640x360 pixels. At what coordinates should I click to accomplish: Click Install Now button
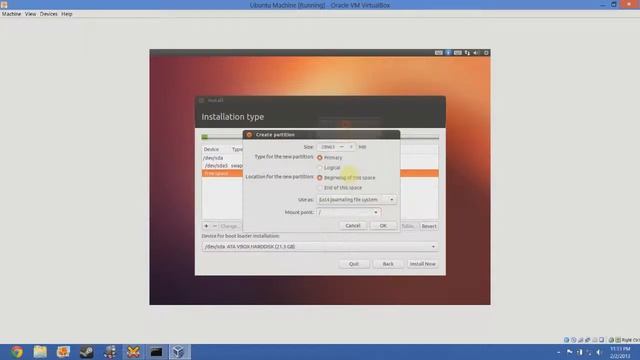[x=422, y=264]
